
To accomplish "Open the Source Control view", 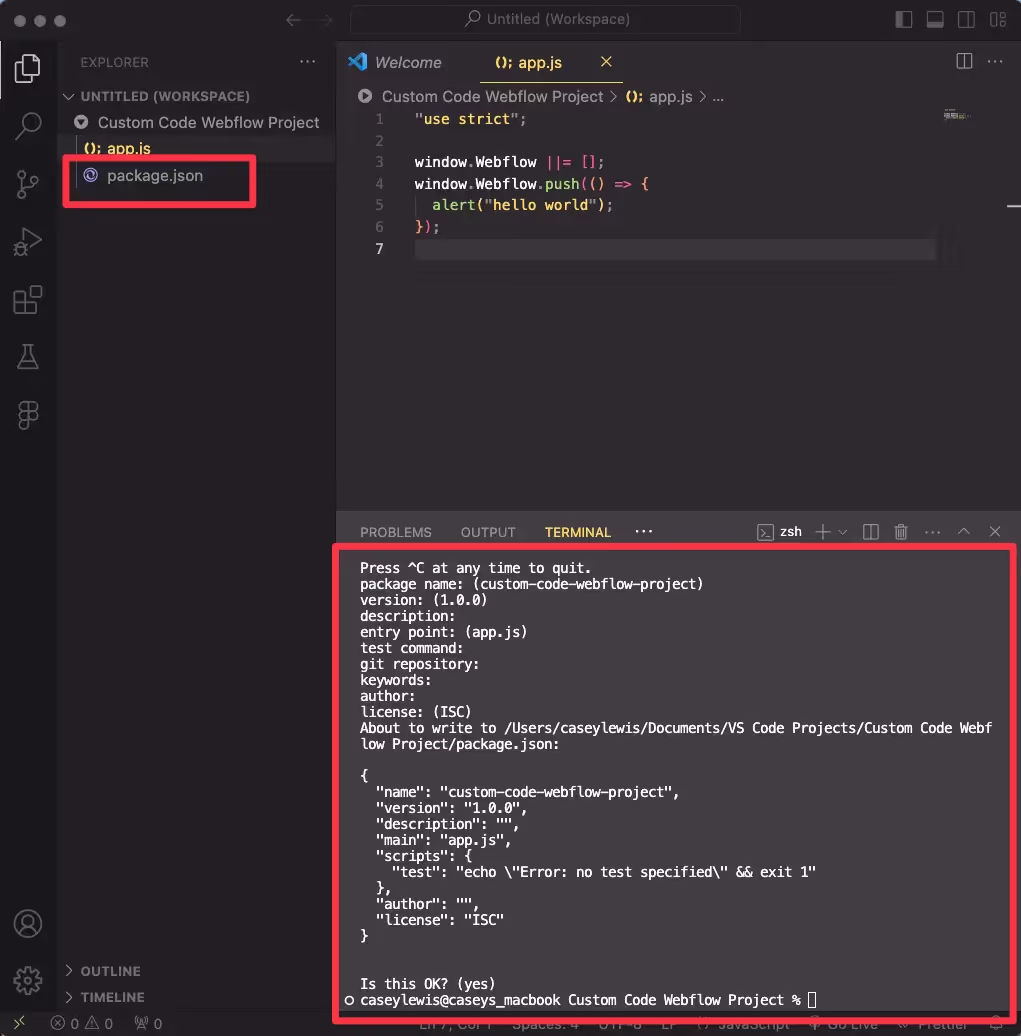I will coord(27,184).
